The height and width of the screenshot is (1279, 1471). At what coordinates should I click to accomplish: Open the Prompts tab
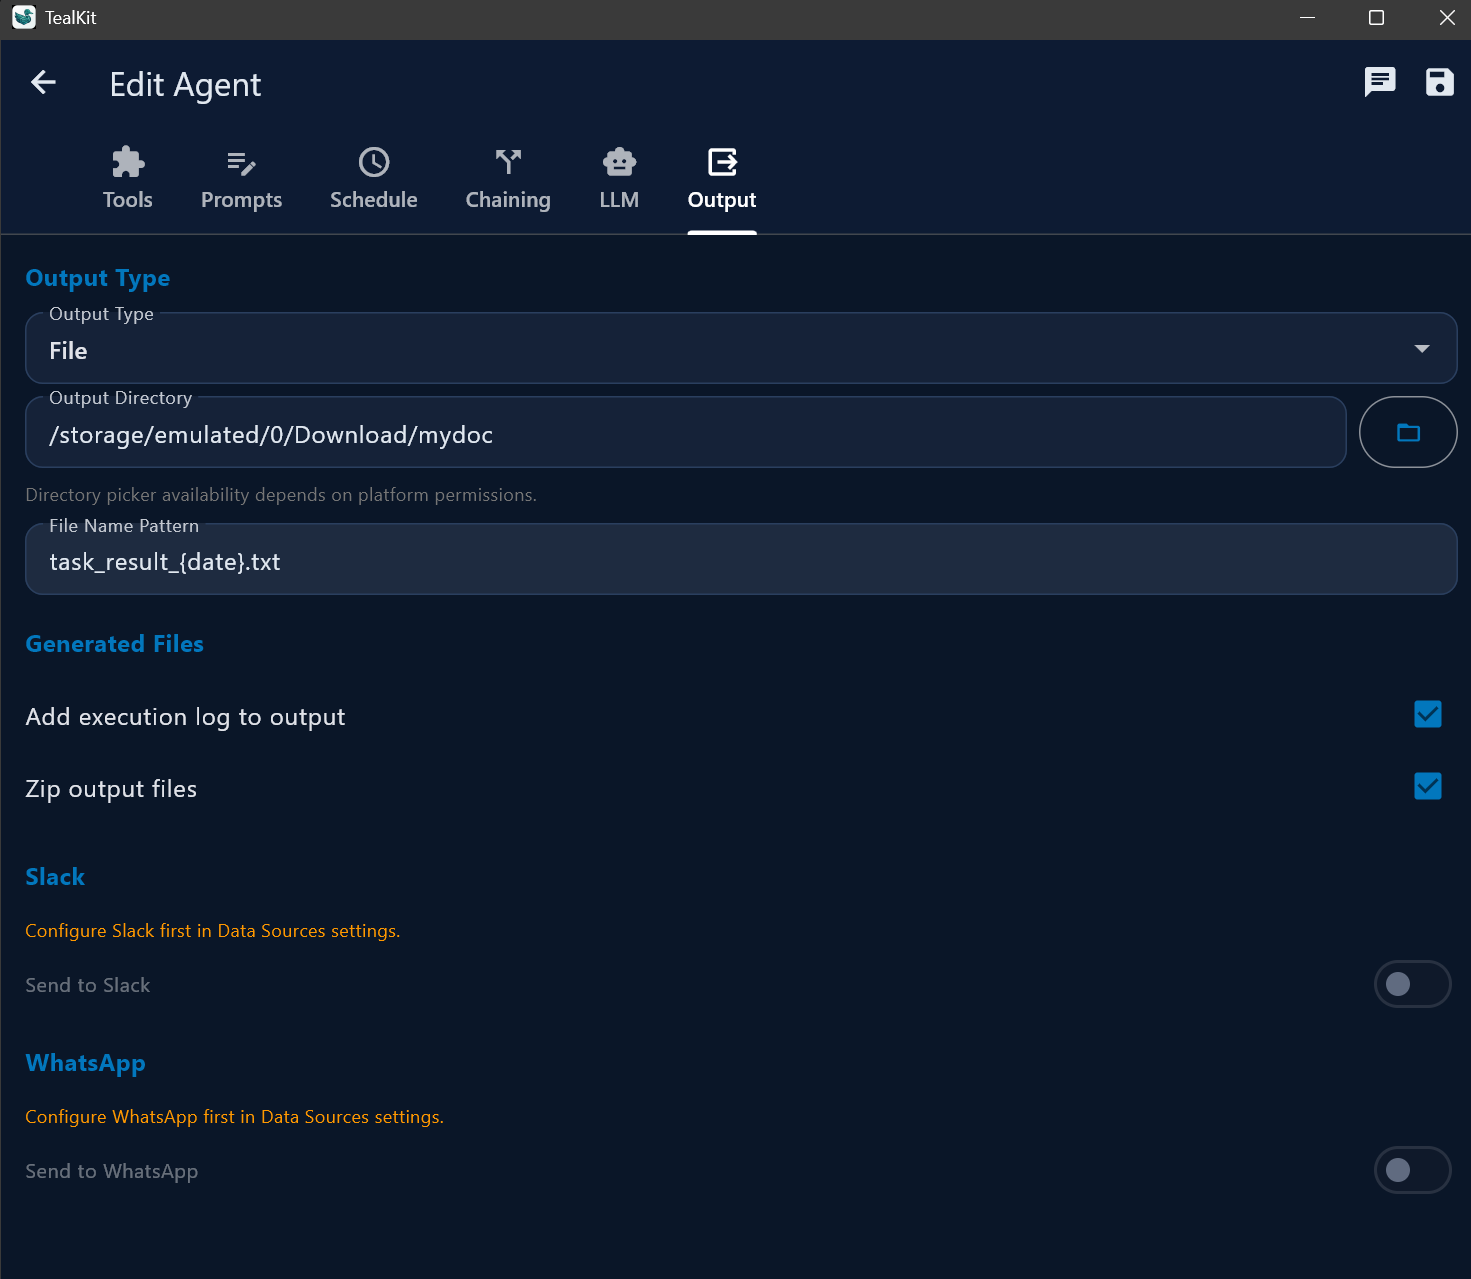[x=242, y=179]
